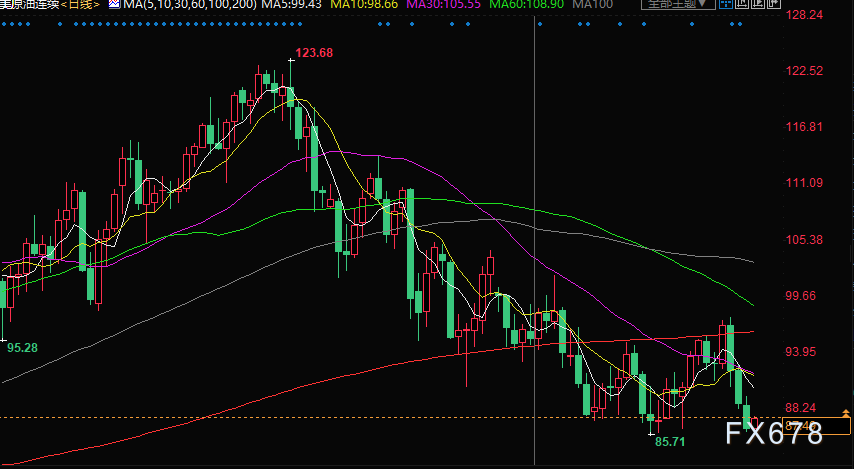Viewport: 854px width, 469px height.
Task: Switch the <日线> daily period label
Action: point(81,4)
